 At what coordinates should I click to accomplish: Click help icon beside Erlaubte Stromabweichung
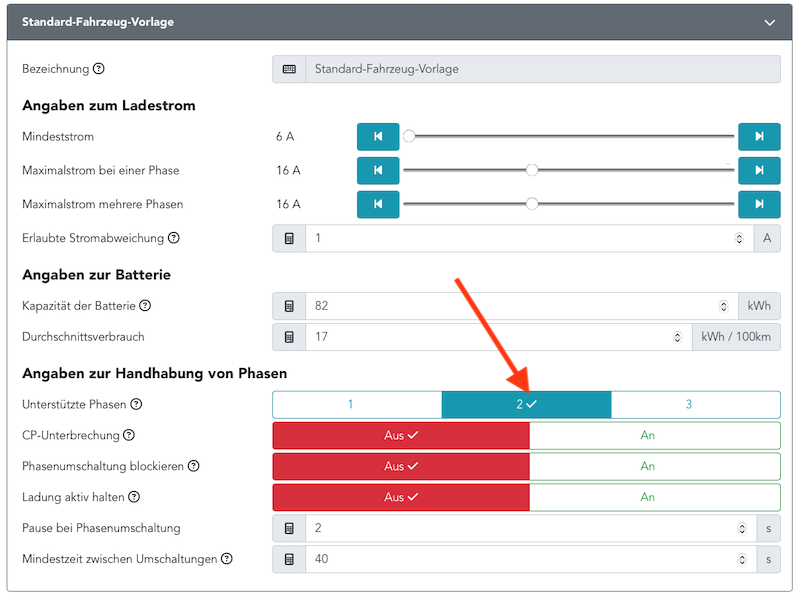(173, 238)
